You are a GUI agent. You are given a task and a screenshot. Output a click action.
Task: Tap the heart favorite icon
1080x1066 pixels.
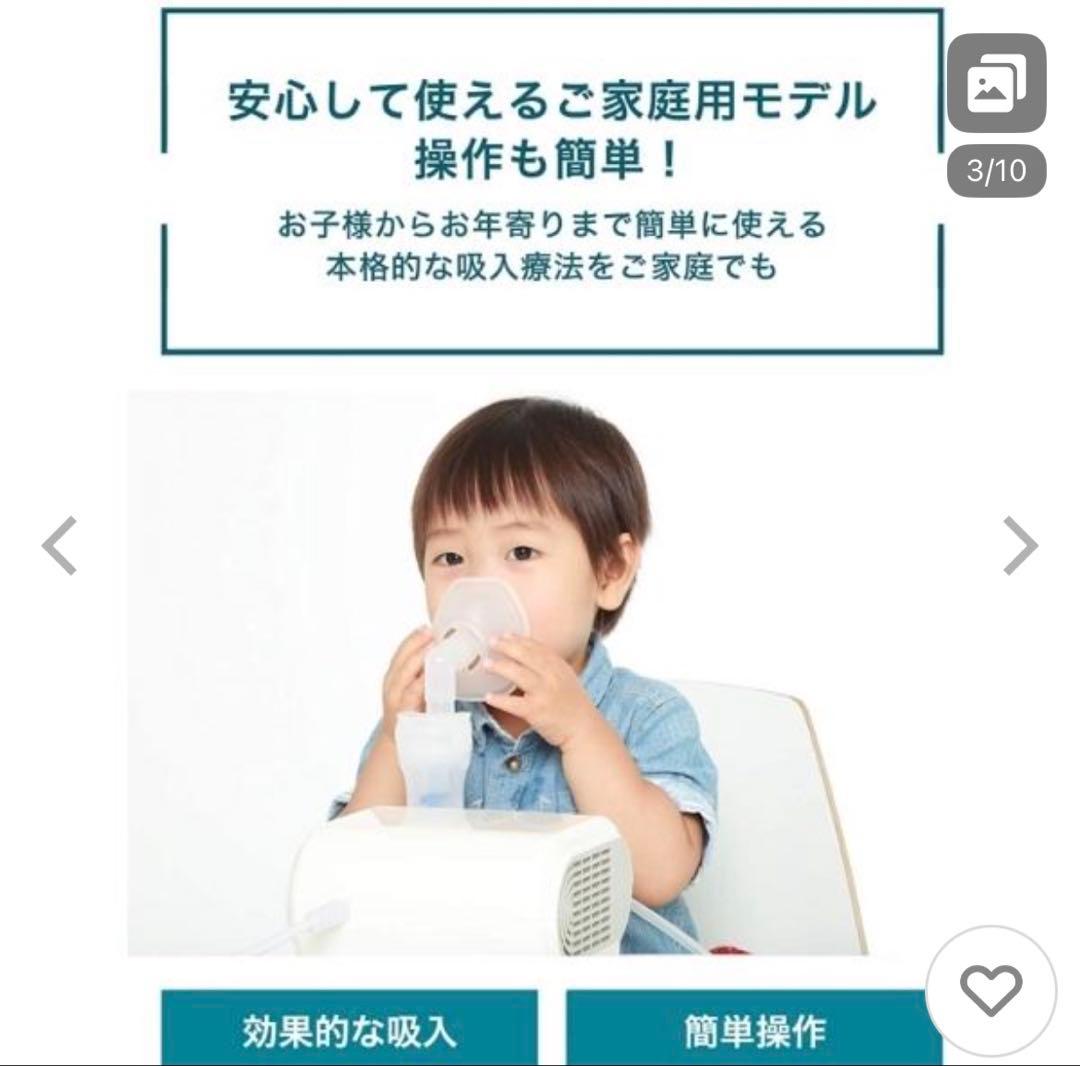pos(991,990)
